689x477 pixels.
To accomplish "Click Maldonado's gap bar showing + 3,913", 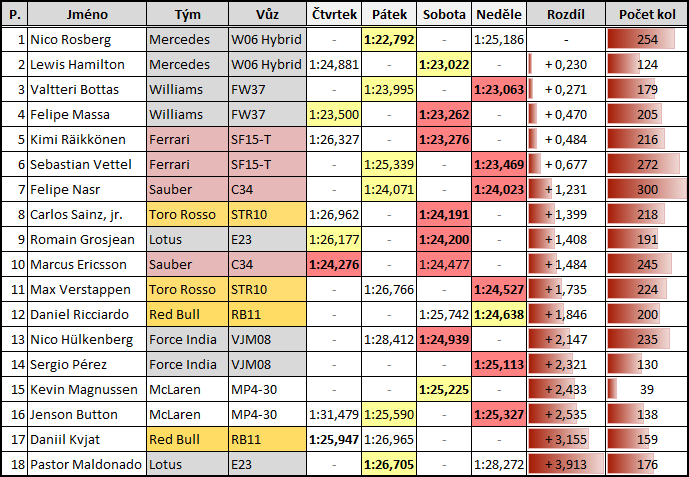I will [565, 465].
